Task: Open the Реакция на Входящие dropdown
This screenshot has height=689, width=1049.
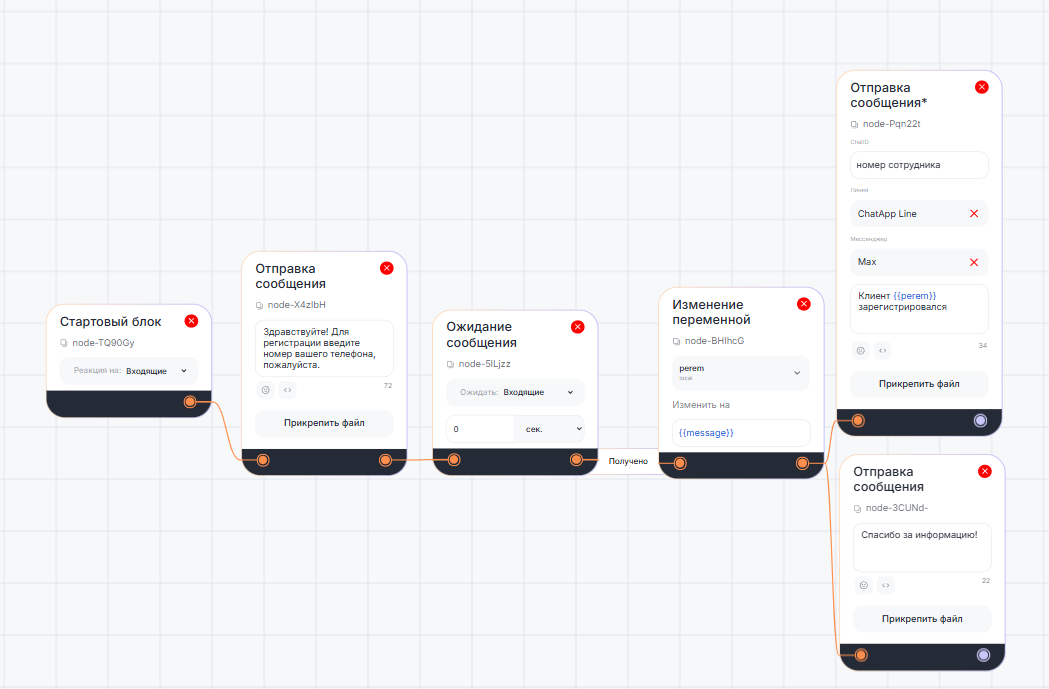Action: 129,371
